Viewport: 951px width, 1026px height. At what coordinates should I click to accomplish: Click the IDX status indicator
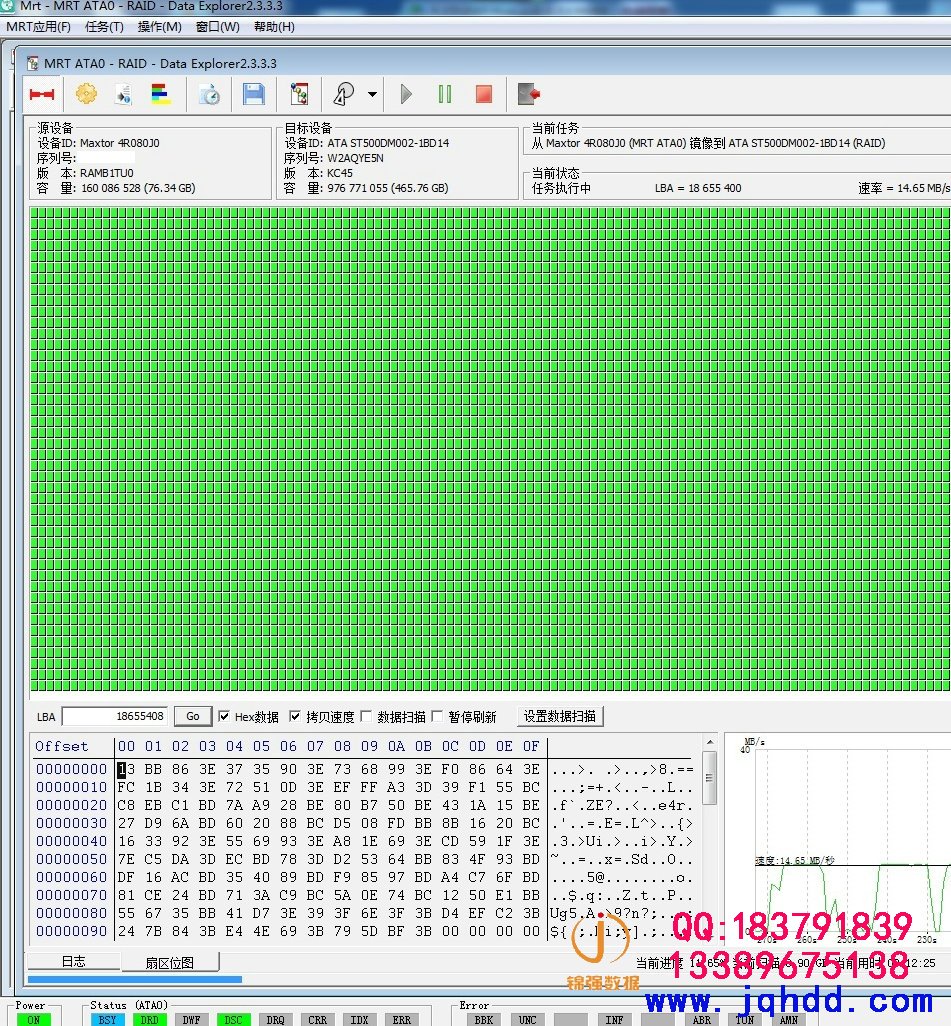(359, 1020)
